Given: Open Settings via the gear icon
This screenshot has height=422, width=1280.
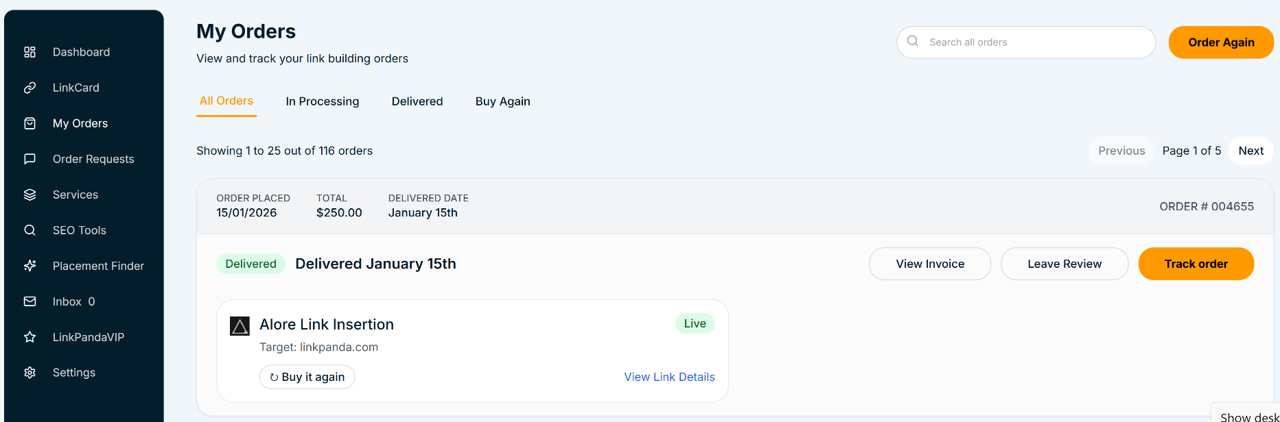Looking at the screenshot, I should click(x=30, y=373).
